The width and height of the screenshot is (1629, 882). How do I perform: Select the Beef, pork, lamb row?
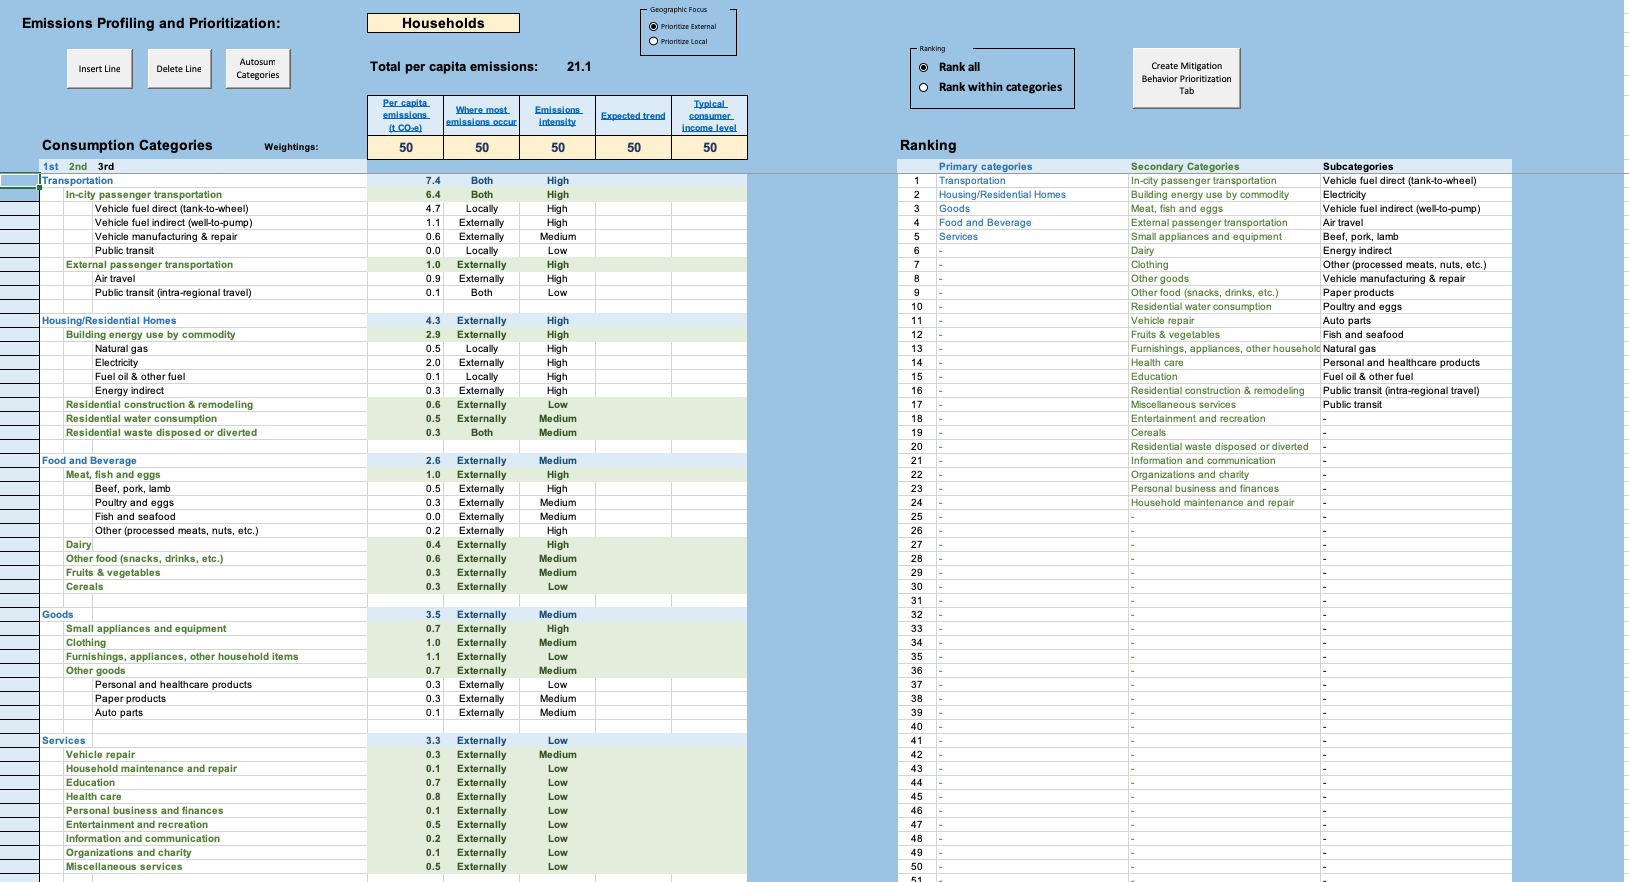393,489
